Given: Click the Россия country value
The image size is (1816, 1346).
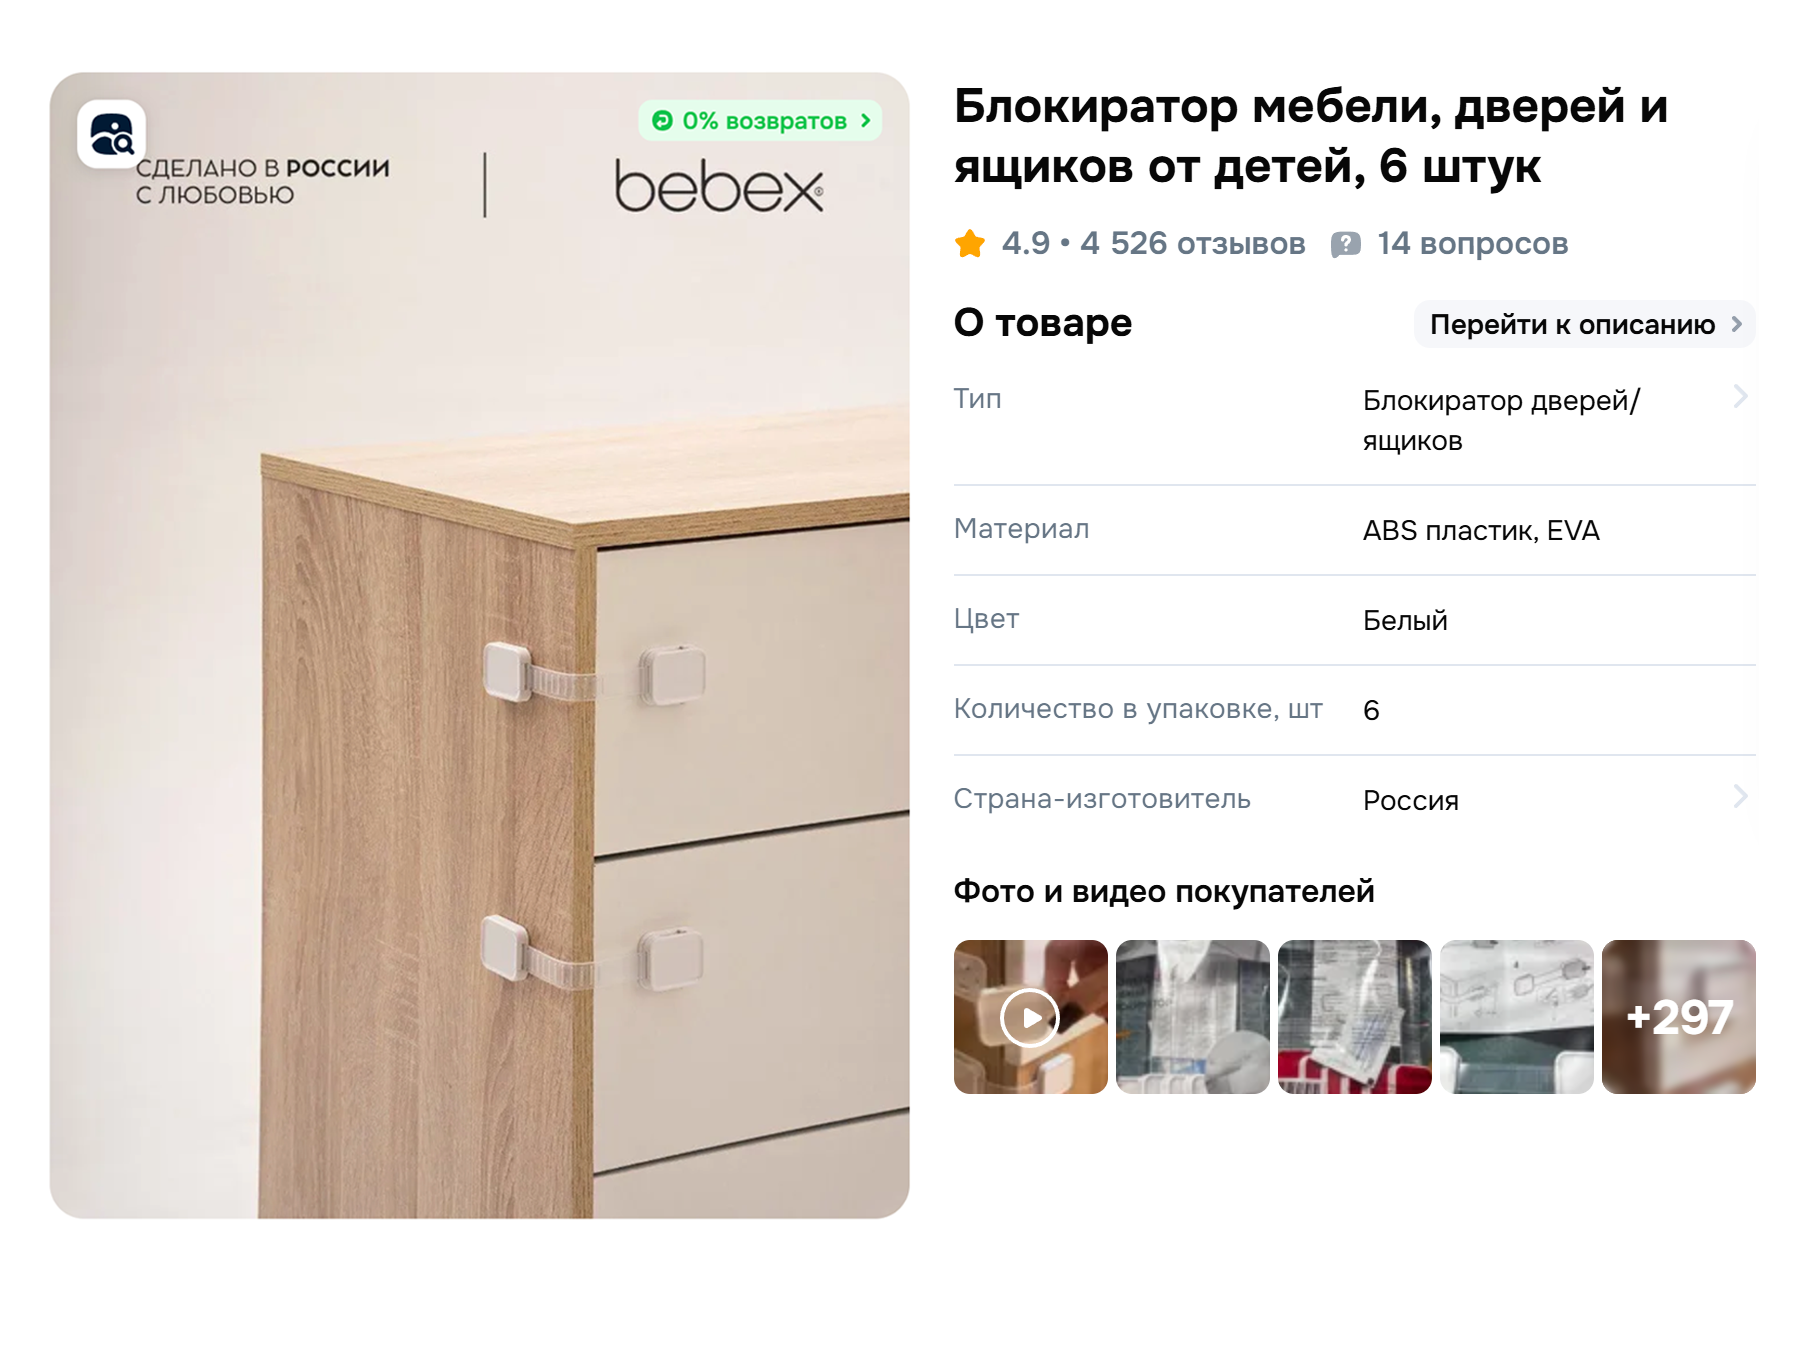Looking at the screenshot, I should pos(1411,801).
